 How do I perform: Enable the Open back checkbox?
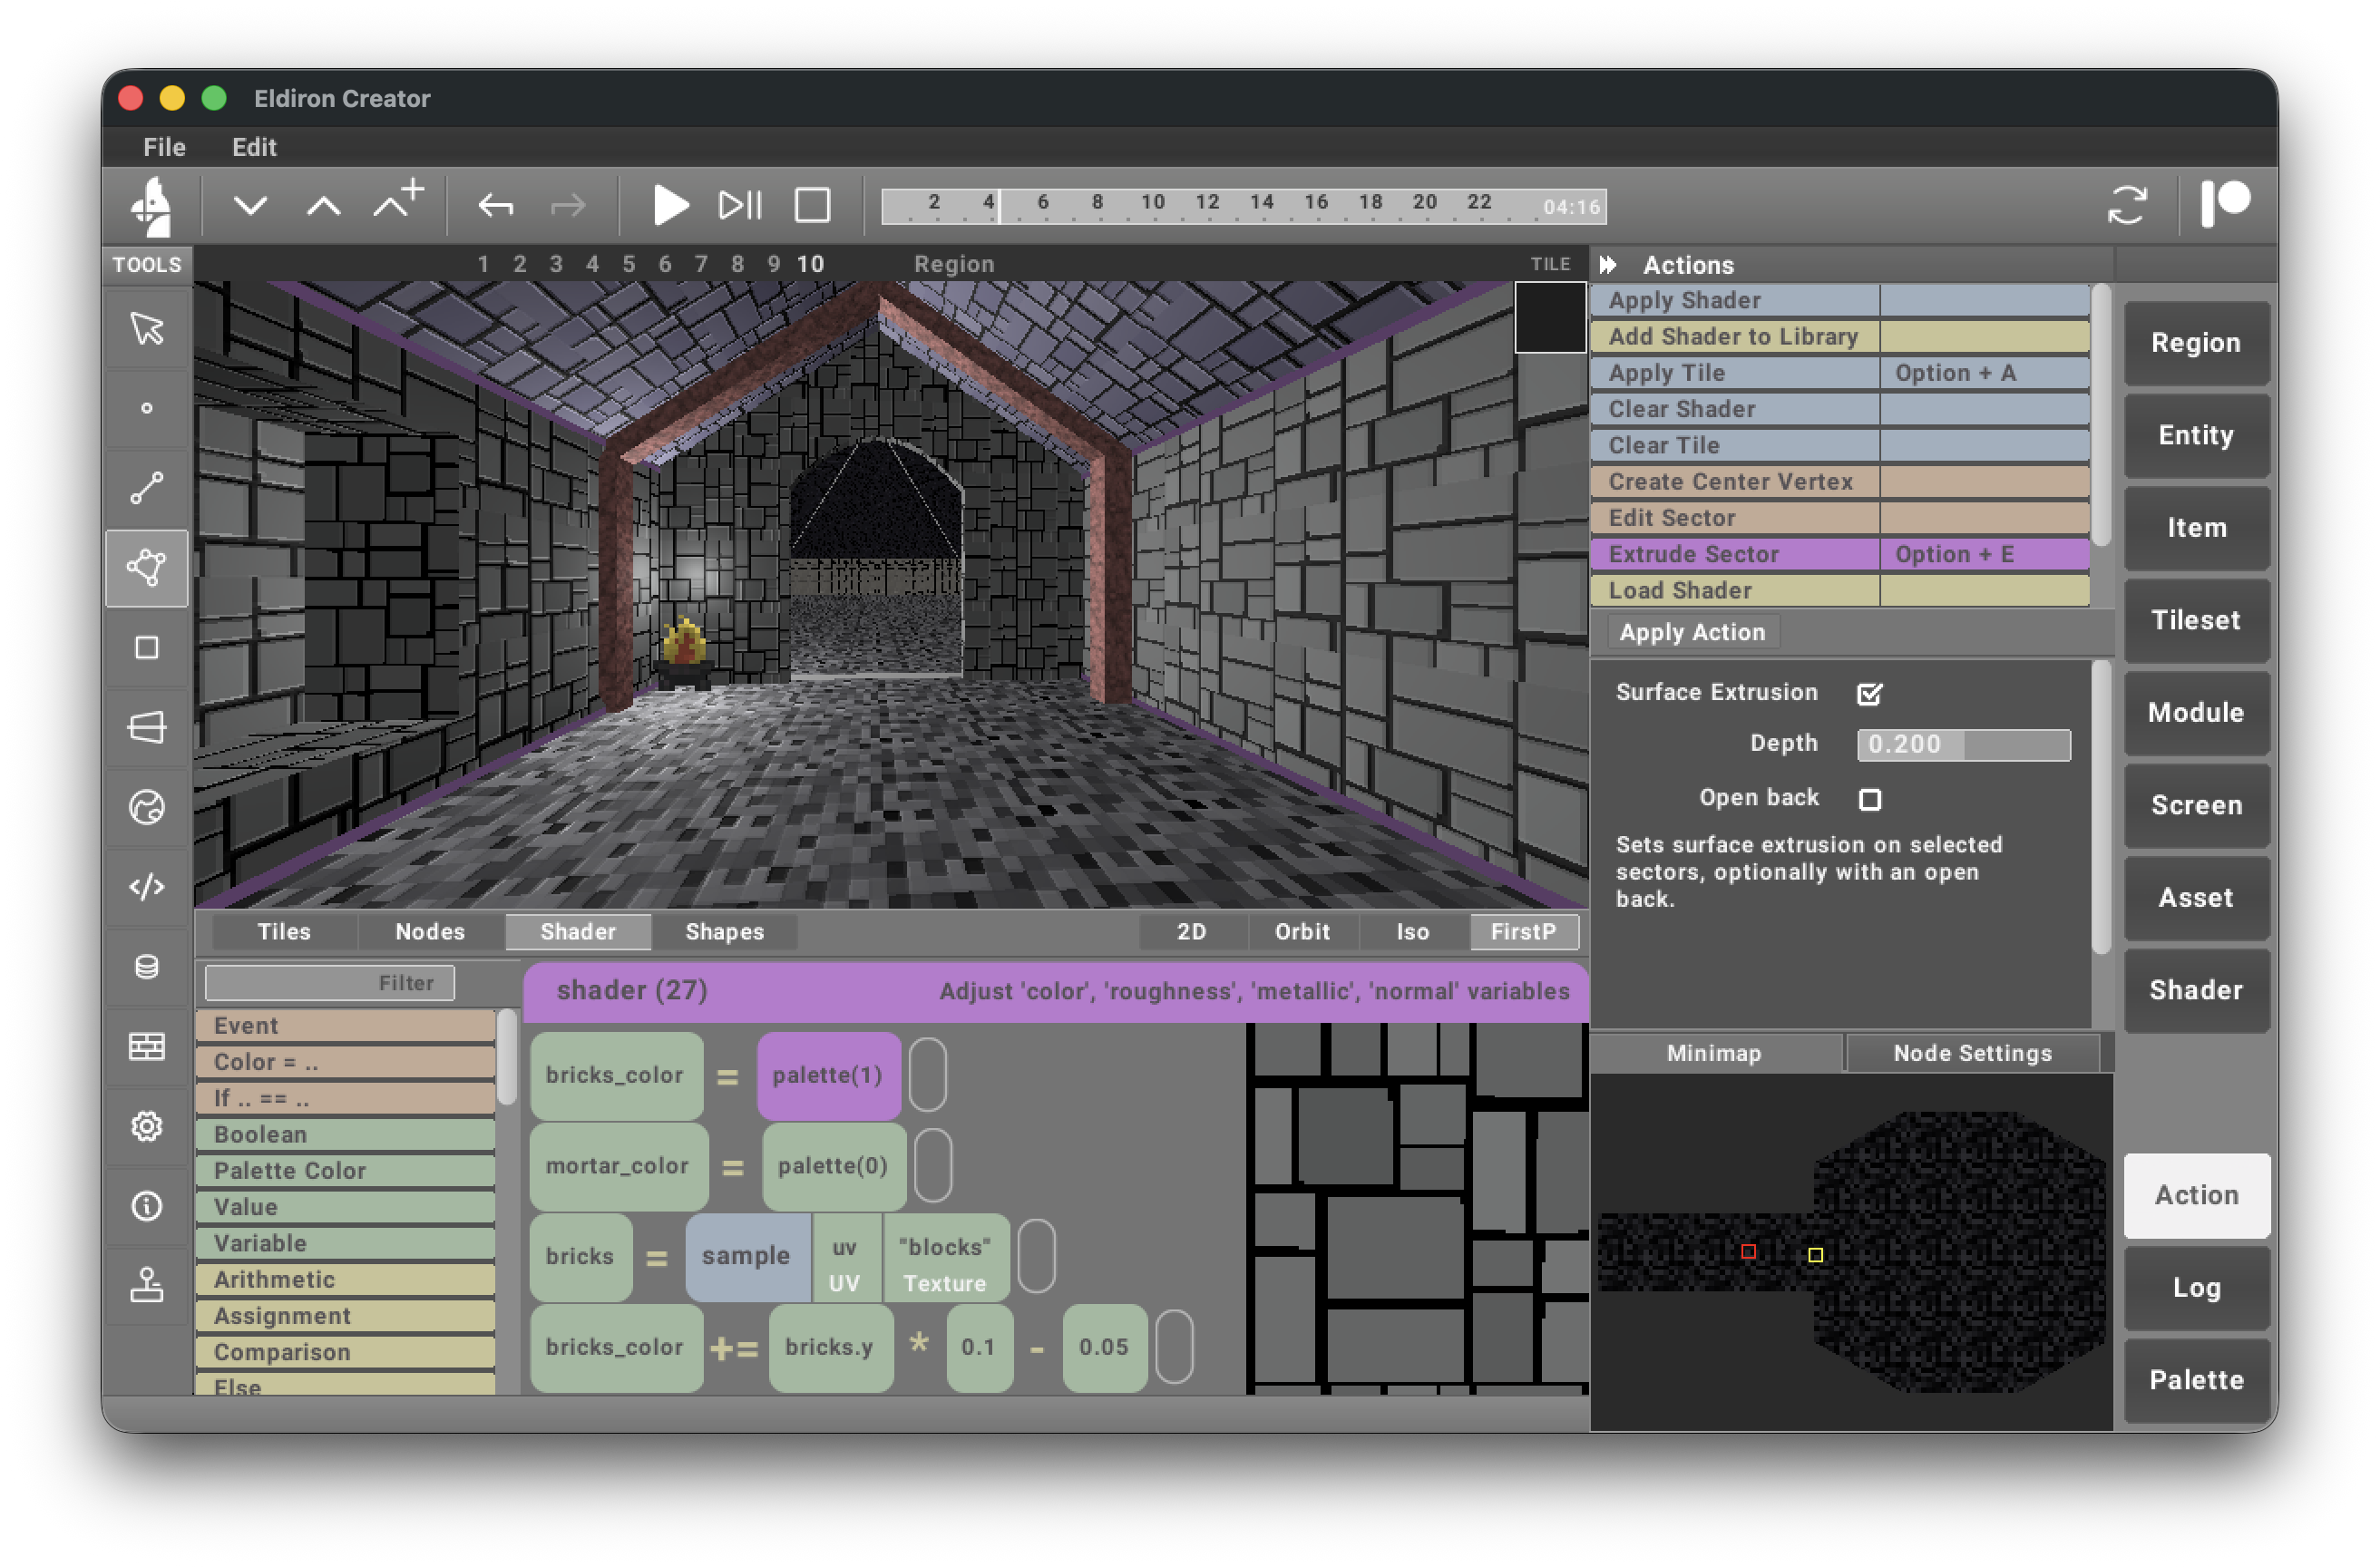1869,799
